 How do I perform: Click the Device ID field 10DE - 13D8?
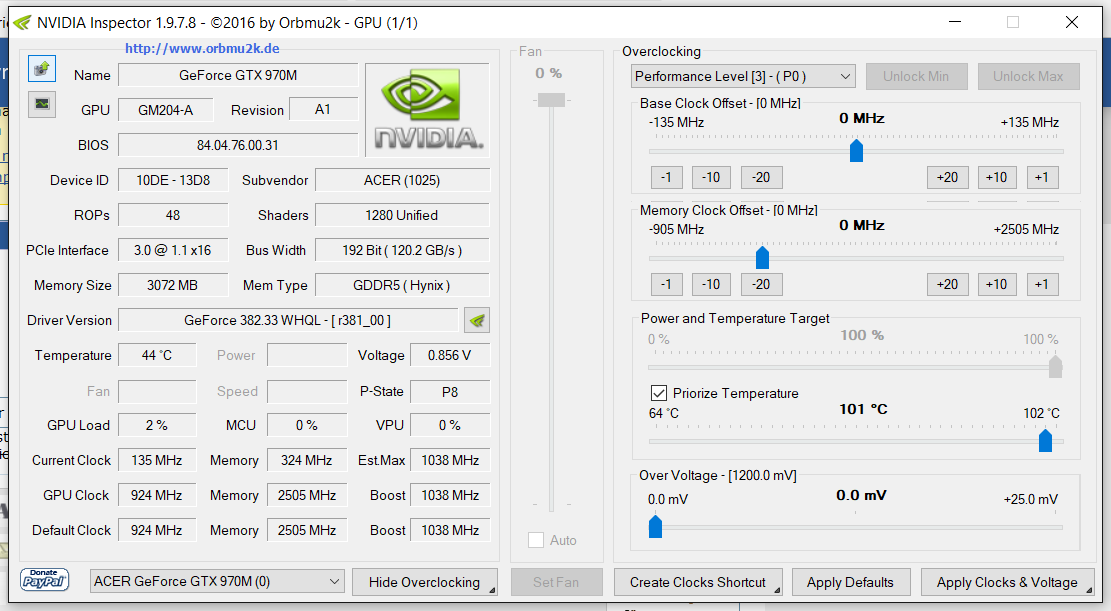tap(173, 180)
